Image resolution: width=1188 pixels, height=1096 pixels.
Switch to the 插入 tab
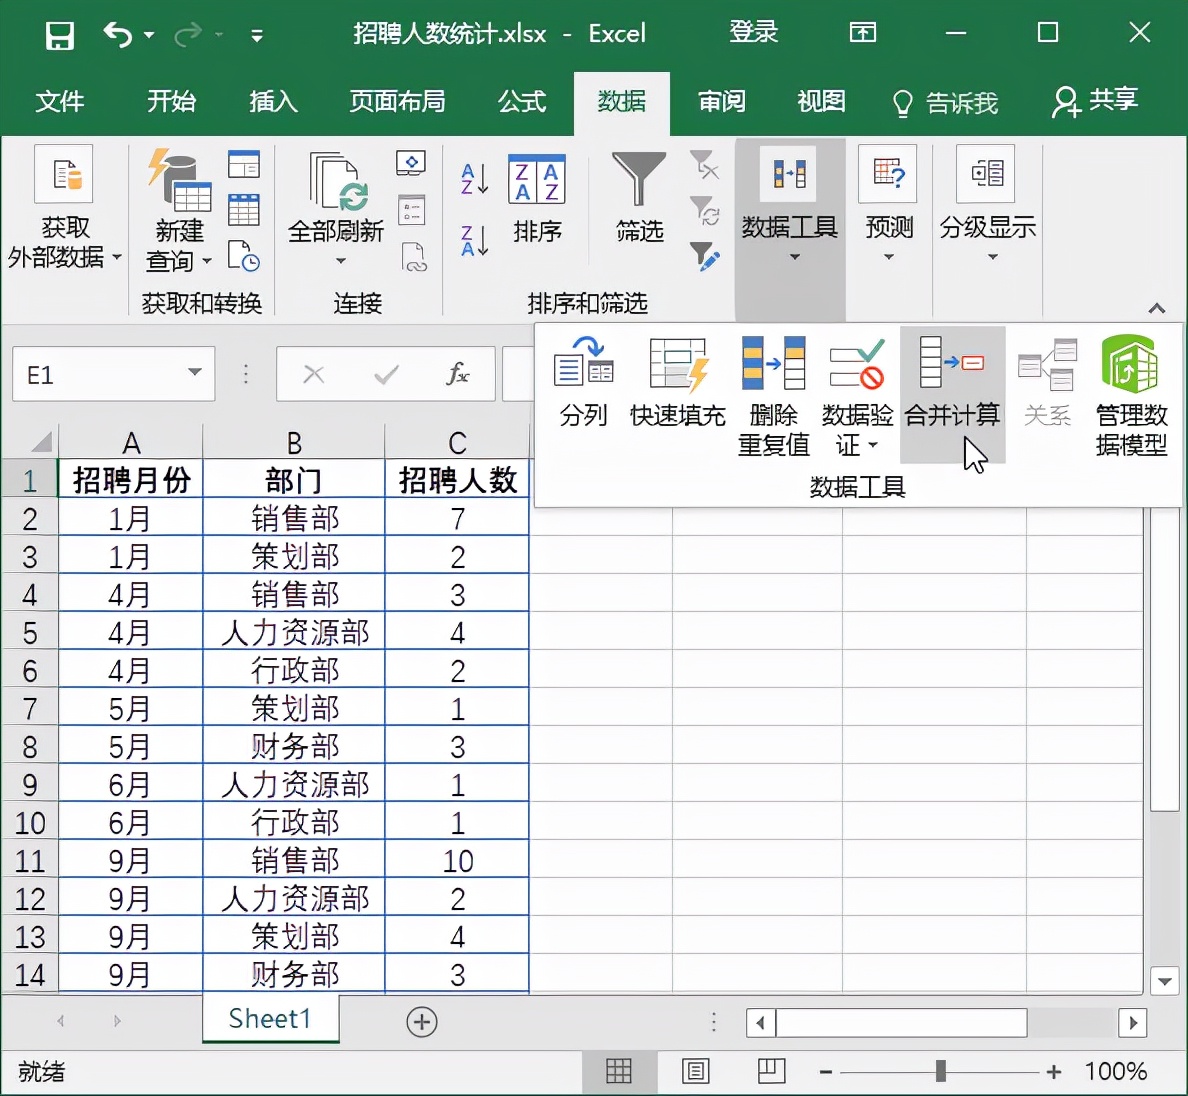(274, 101)
